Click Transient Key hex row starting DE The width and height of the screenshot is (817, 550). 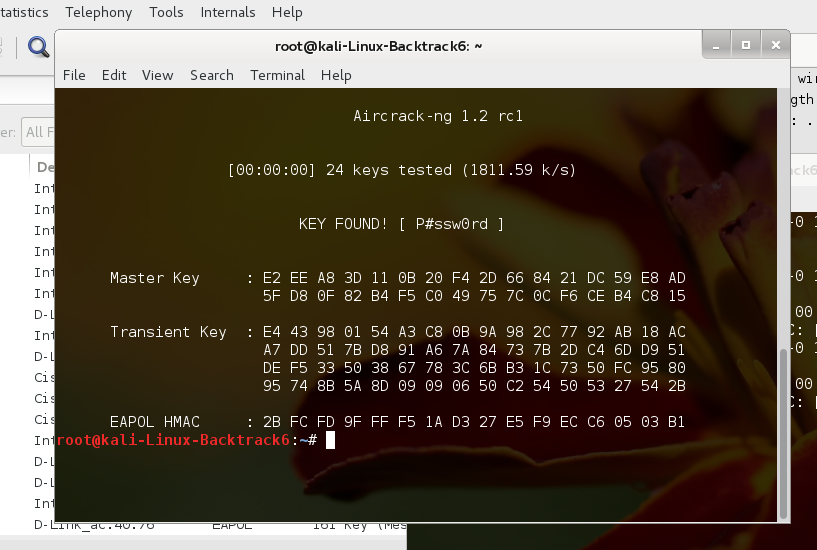(474, 368)
